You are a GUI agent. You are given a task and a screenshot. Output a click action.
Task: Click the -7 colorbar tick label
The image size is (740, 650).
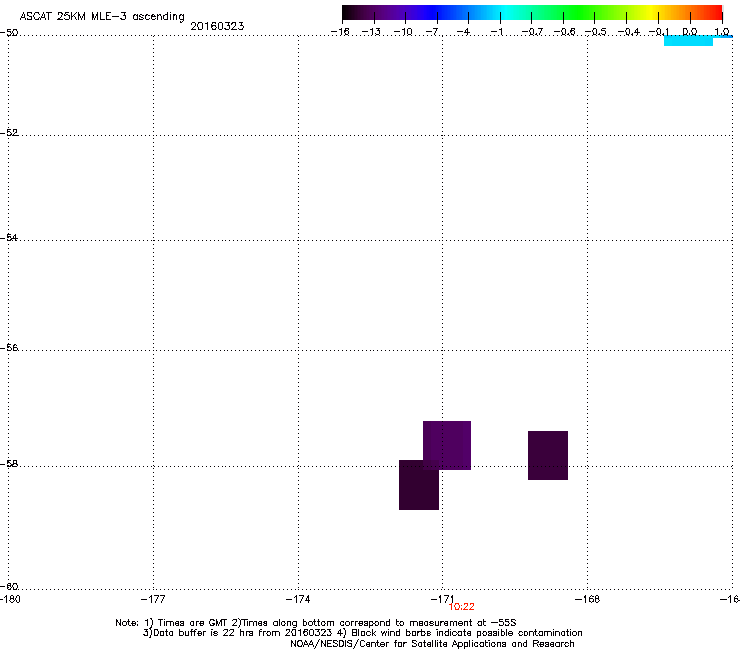pos(432,32)
